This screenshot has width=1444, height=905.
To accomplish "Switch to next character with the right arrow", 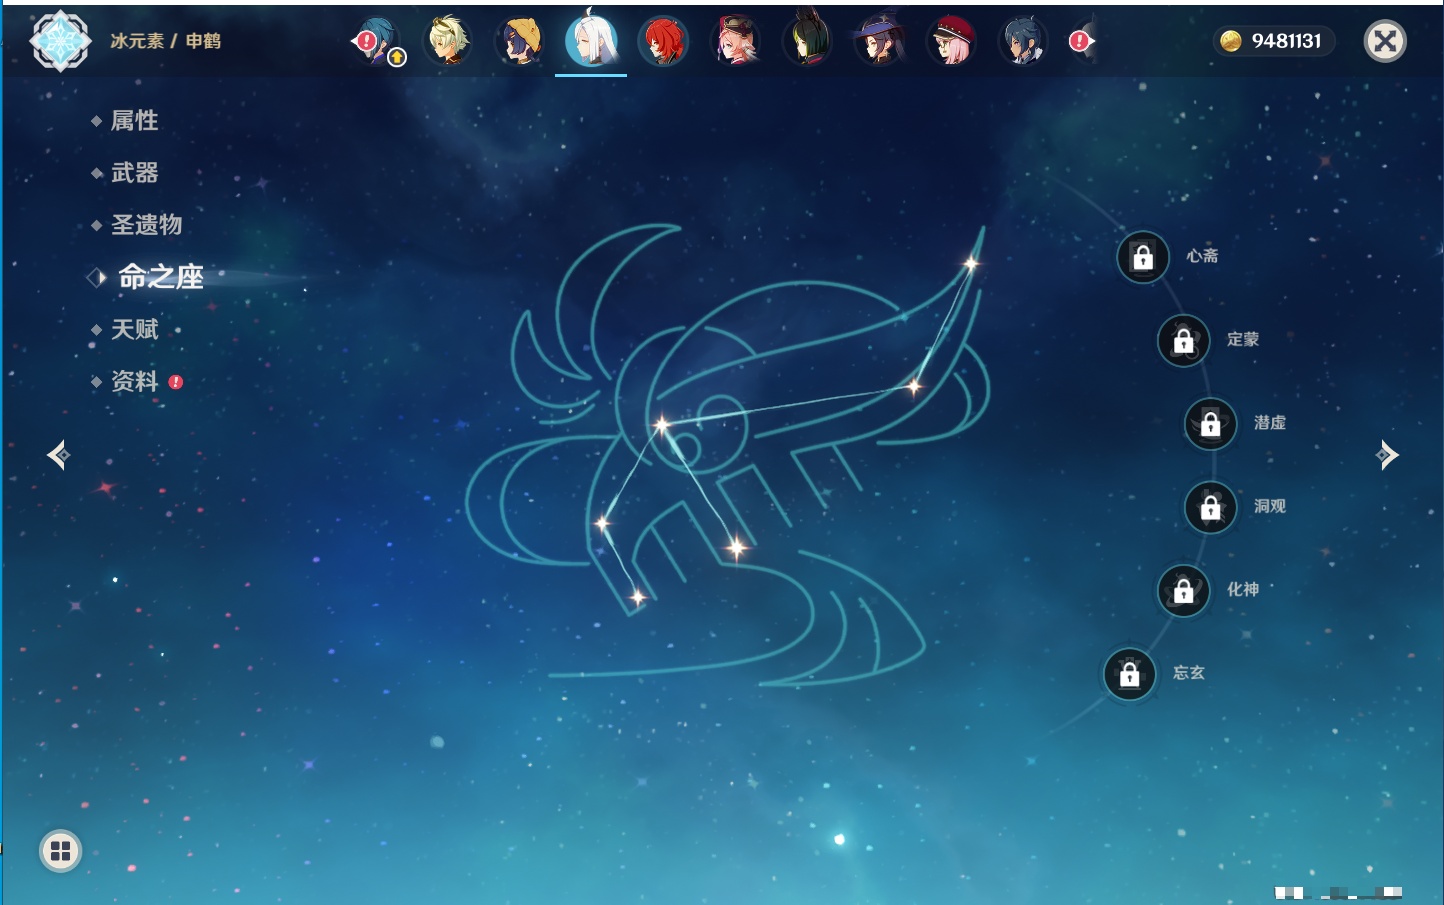I will pos(1387,455).
